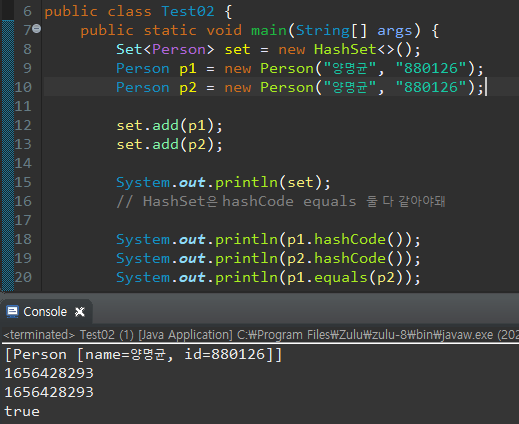Click Set<Person> type on line 8
The height and width of the screenshot is (424, 519).
coord(165,49)
